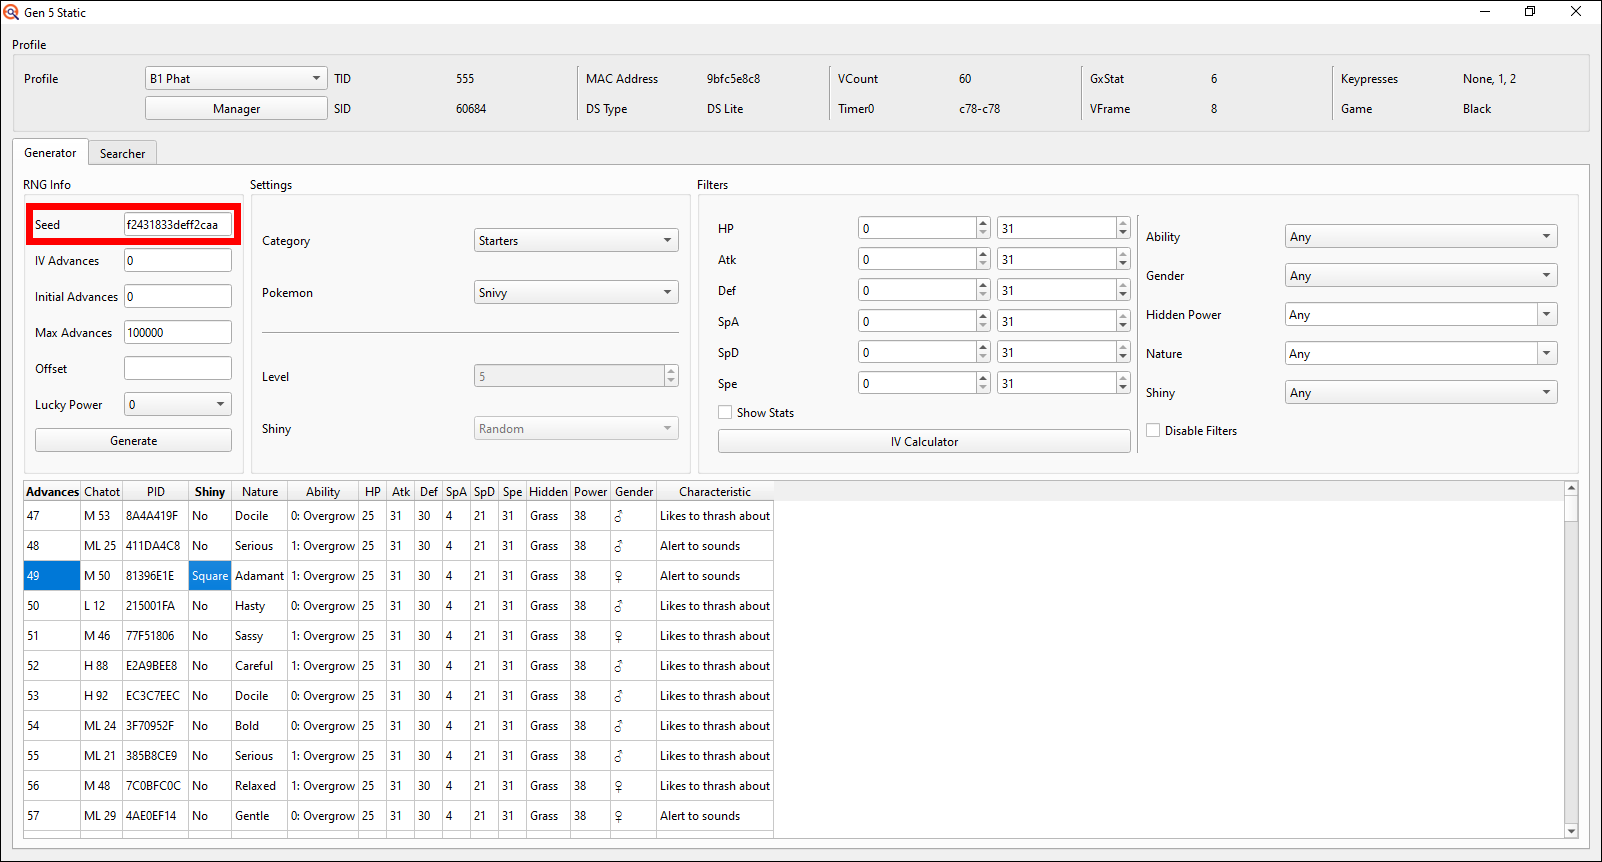
Task: Click the PID column header
Action: coord(156,491)
